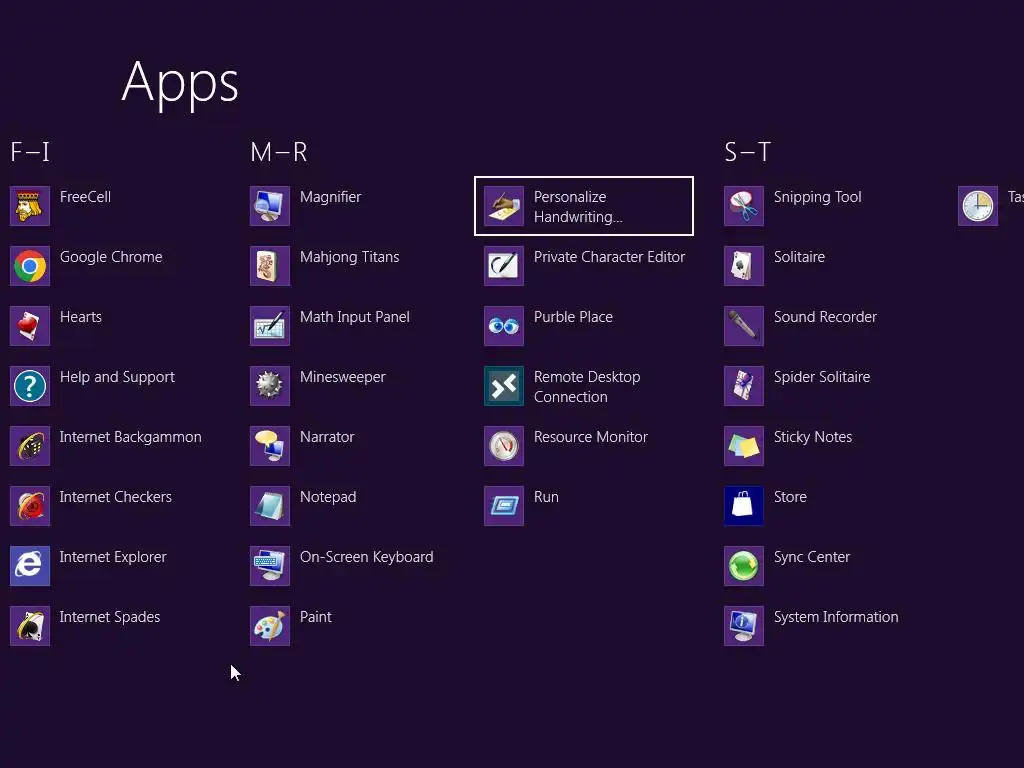Open the Notepad icon
The width and height of the screenshot is (1024, 768).
[x=270, y=506]
